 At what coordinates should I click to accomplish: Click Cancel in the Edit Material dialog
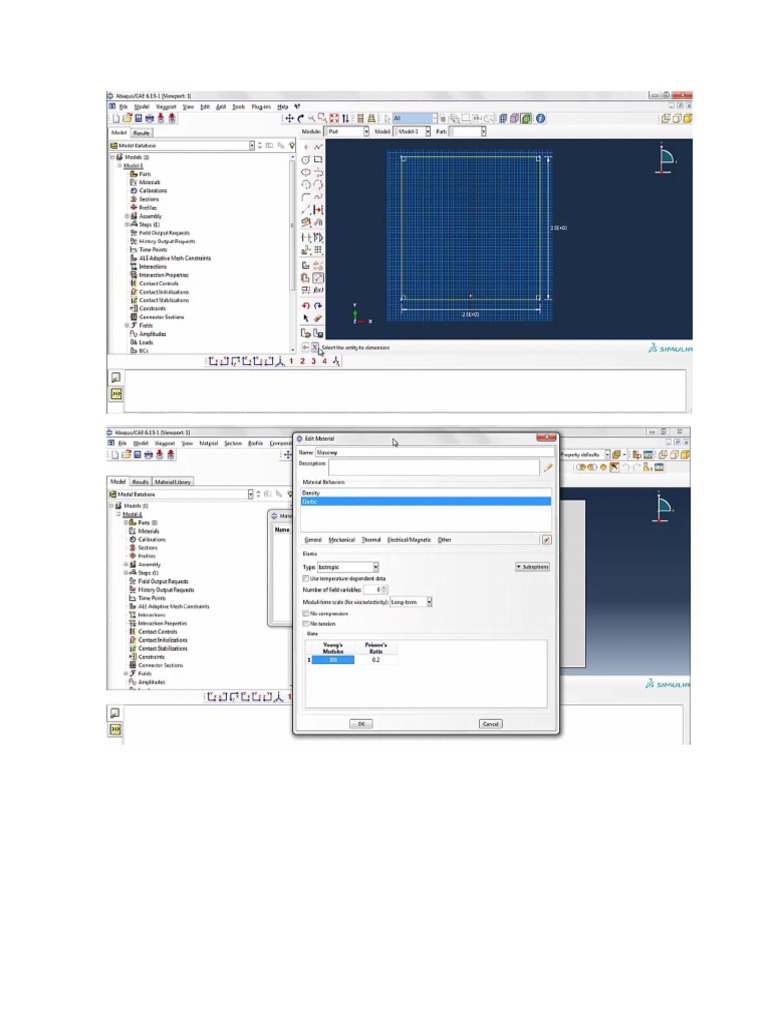click(490, 724)
